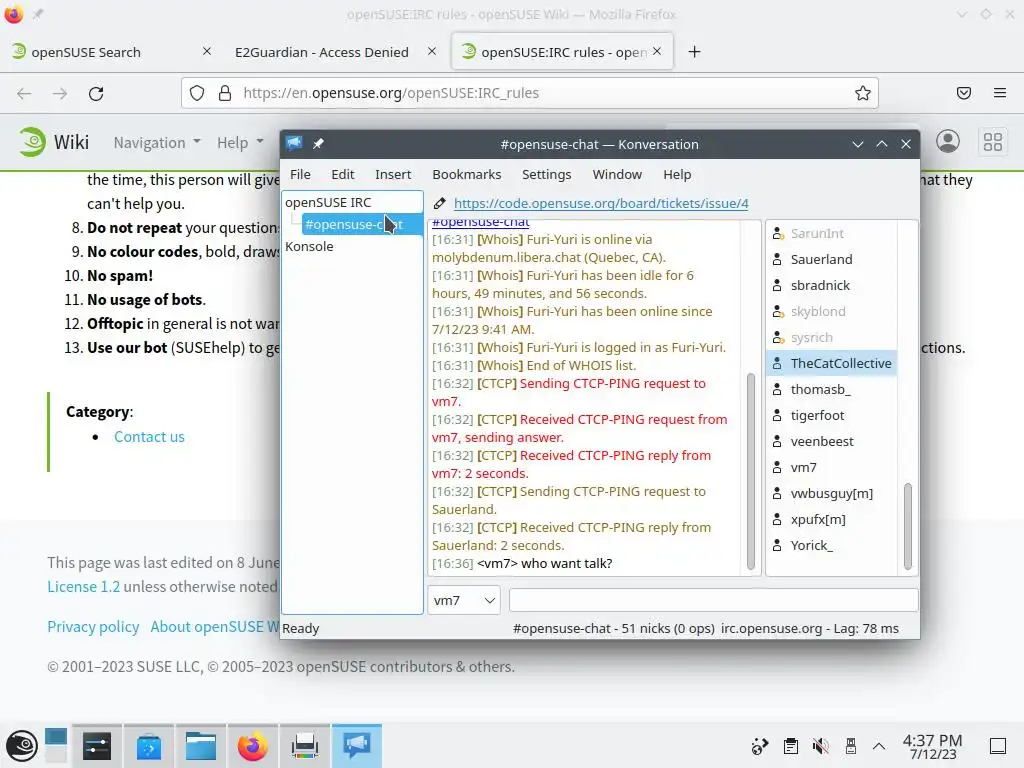
Task: Click the Firefox reload page icon
Action: point(96,93)
